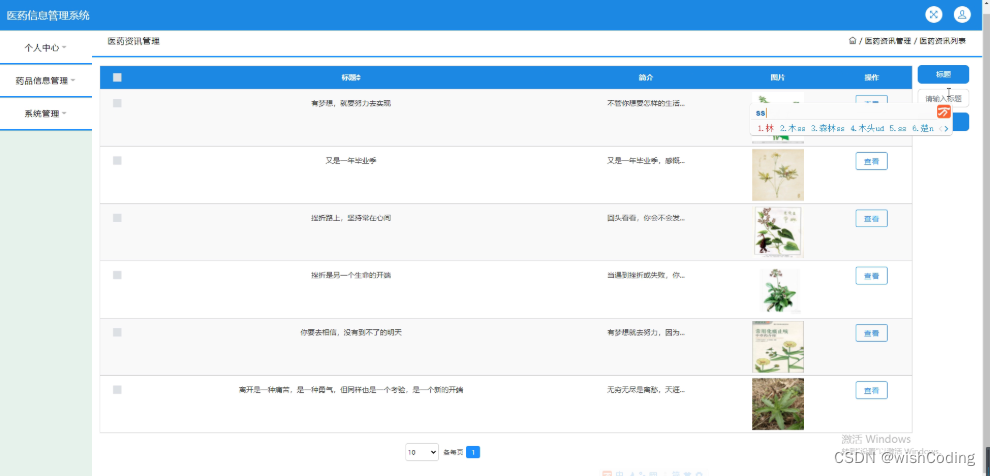Screen dimensions: 990x476
Task: Check the row 有梦想，就要努力去实现
Action: 117,103
